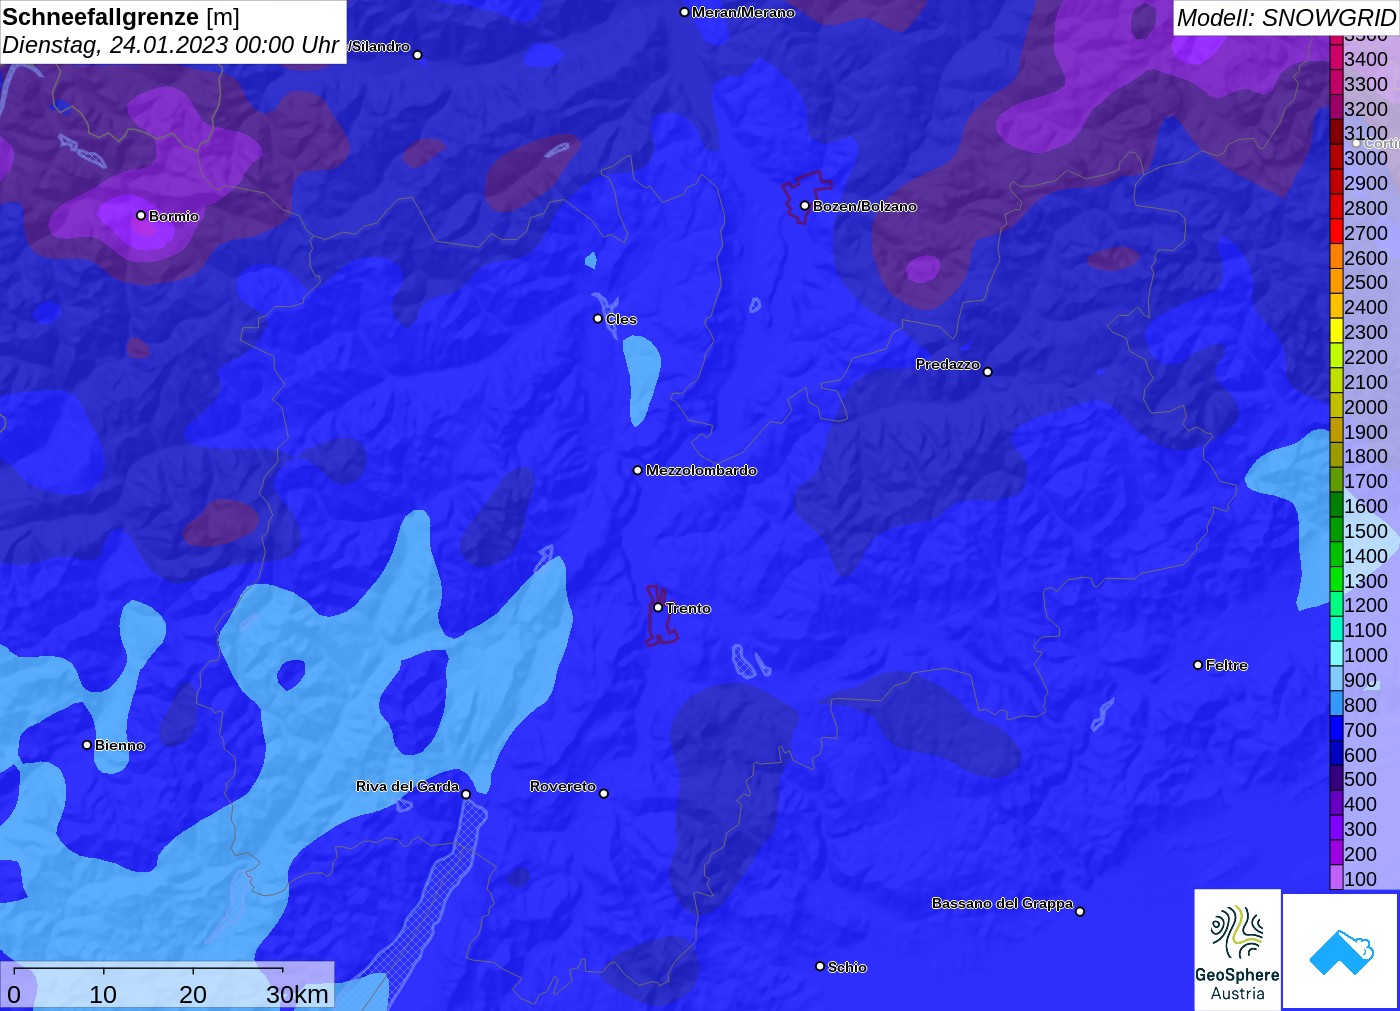Click the legend value '600'
The width and height of the screenshot is (1400, 1011).
click(1361, 755)
